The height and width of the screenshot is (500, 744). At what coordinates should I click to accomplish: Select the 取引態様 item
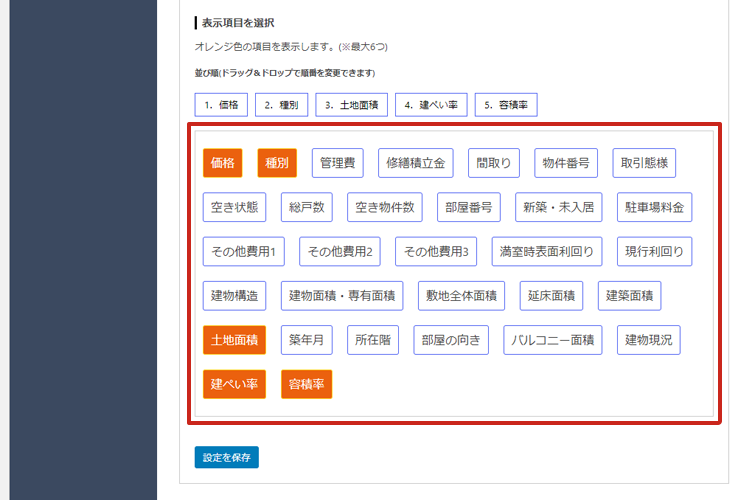point(645,163)
